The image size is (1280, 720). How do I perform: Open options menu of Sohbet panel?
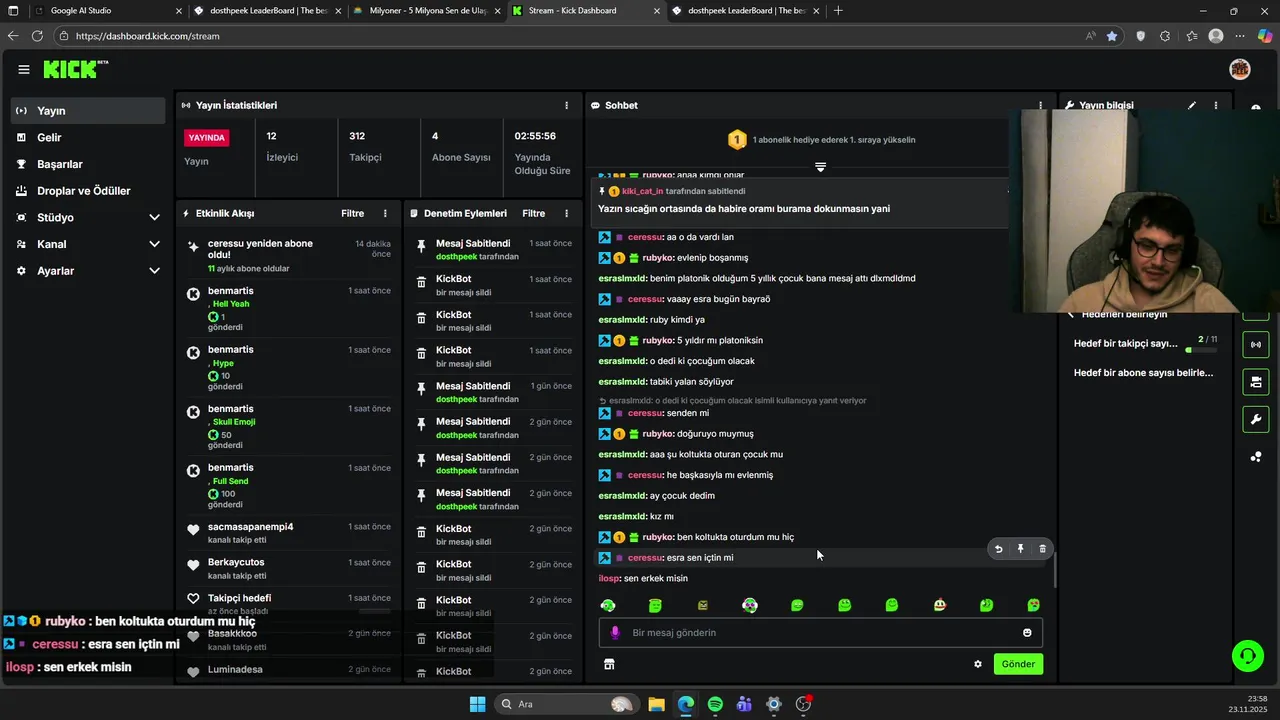coord(1040,105)
